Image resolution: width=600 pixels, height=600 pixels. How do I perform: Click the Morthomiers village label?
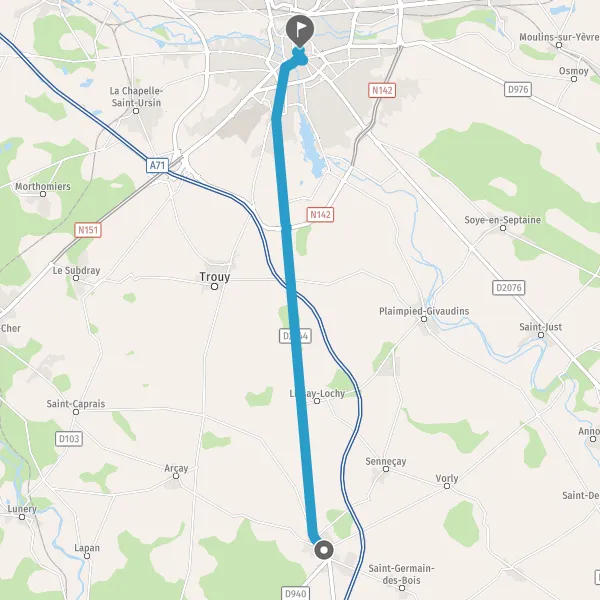43,186
